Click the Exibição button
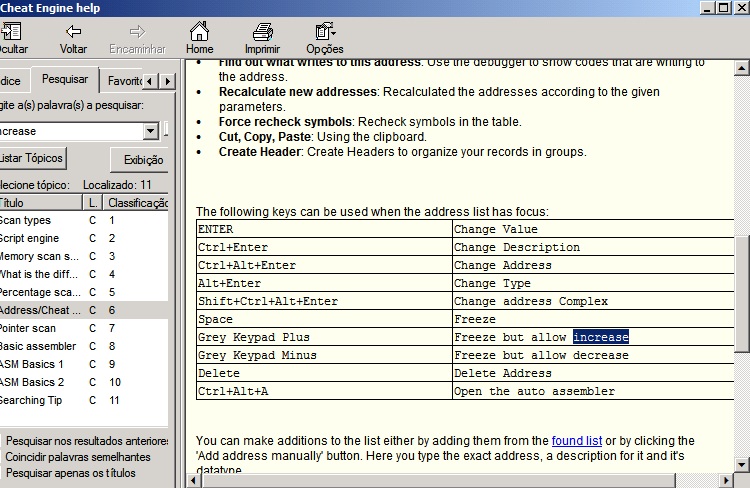Screen dimensions: 750x488 pyautogui.click(x=144, y=159)
